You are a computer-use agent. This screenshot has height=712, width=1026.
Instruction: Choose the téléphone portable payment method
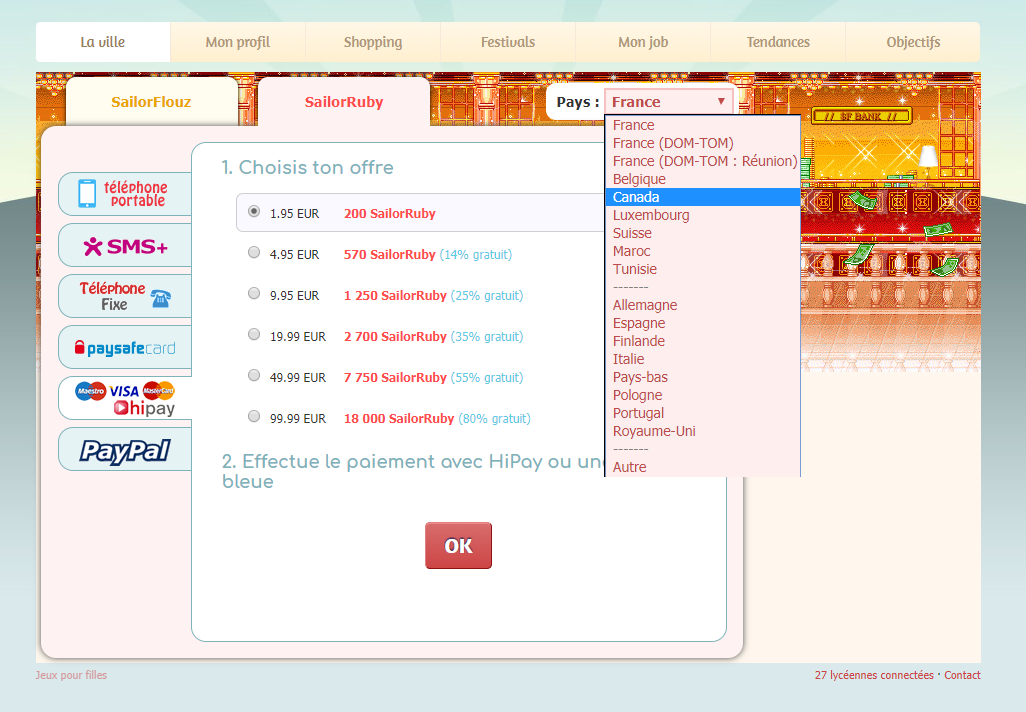[x=125, y=194]
